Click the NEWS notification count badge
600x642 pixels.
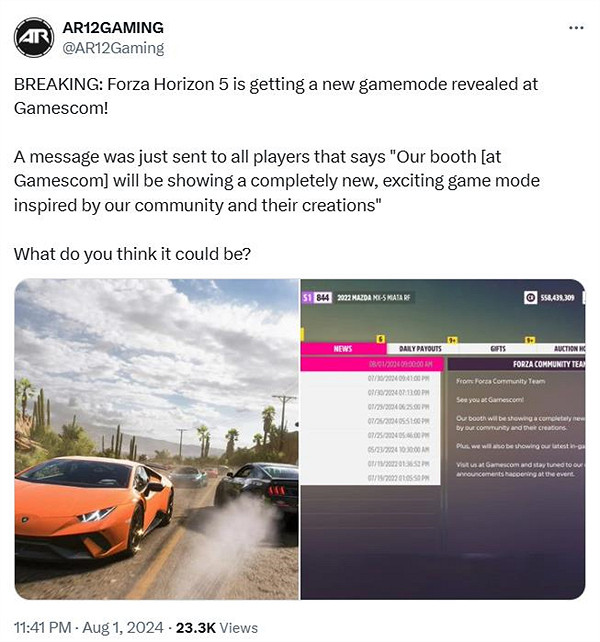[x=381, y=339]
